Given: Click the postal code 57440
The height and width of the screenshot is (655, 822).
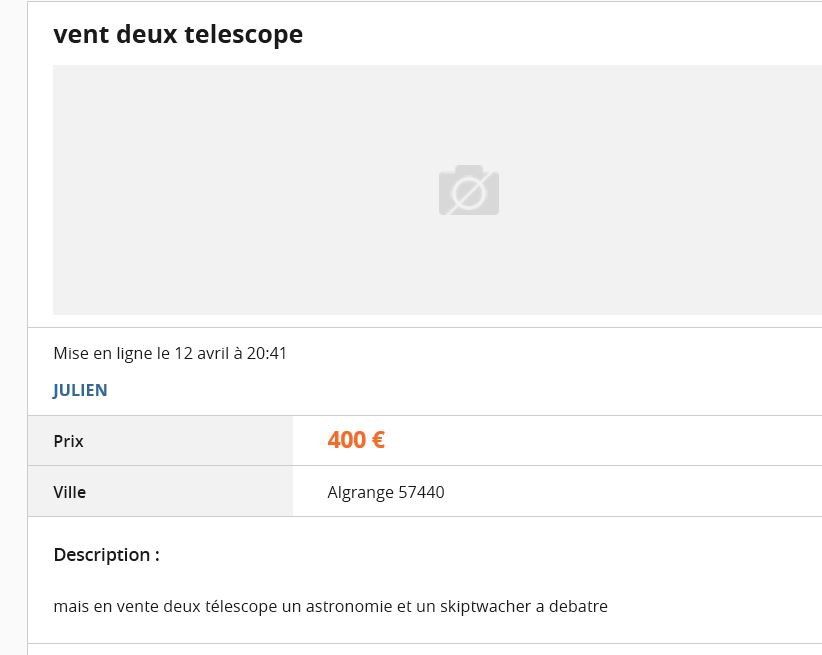Looking at the screenshot, I should (421, 492).
